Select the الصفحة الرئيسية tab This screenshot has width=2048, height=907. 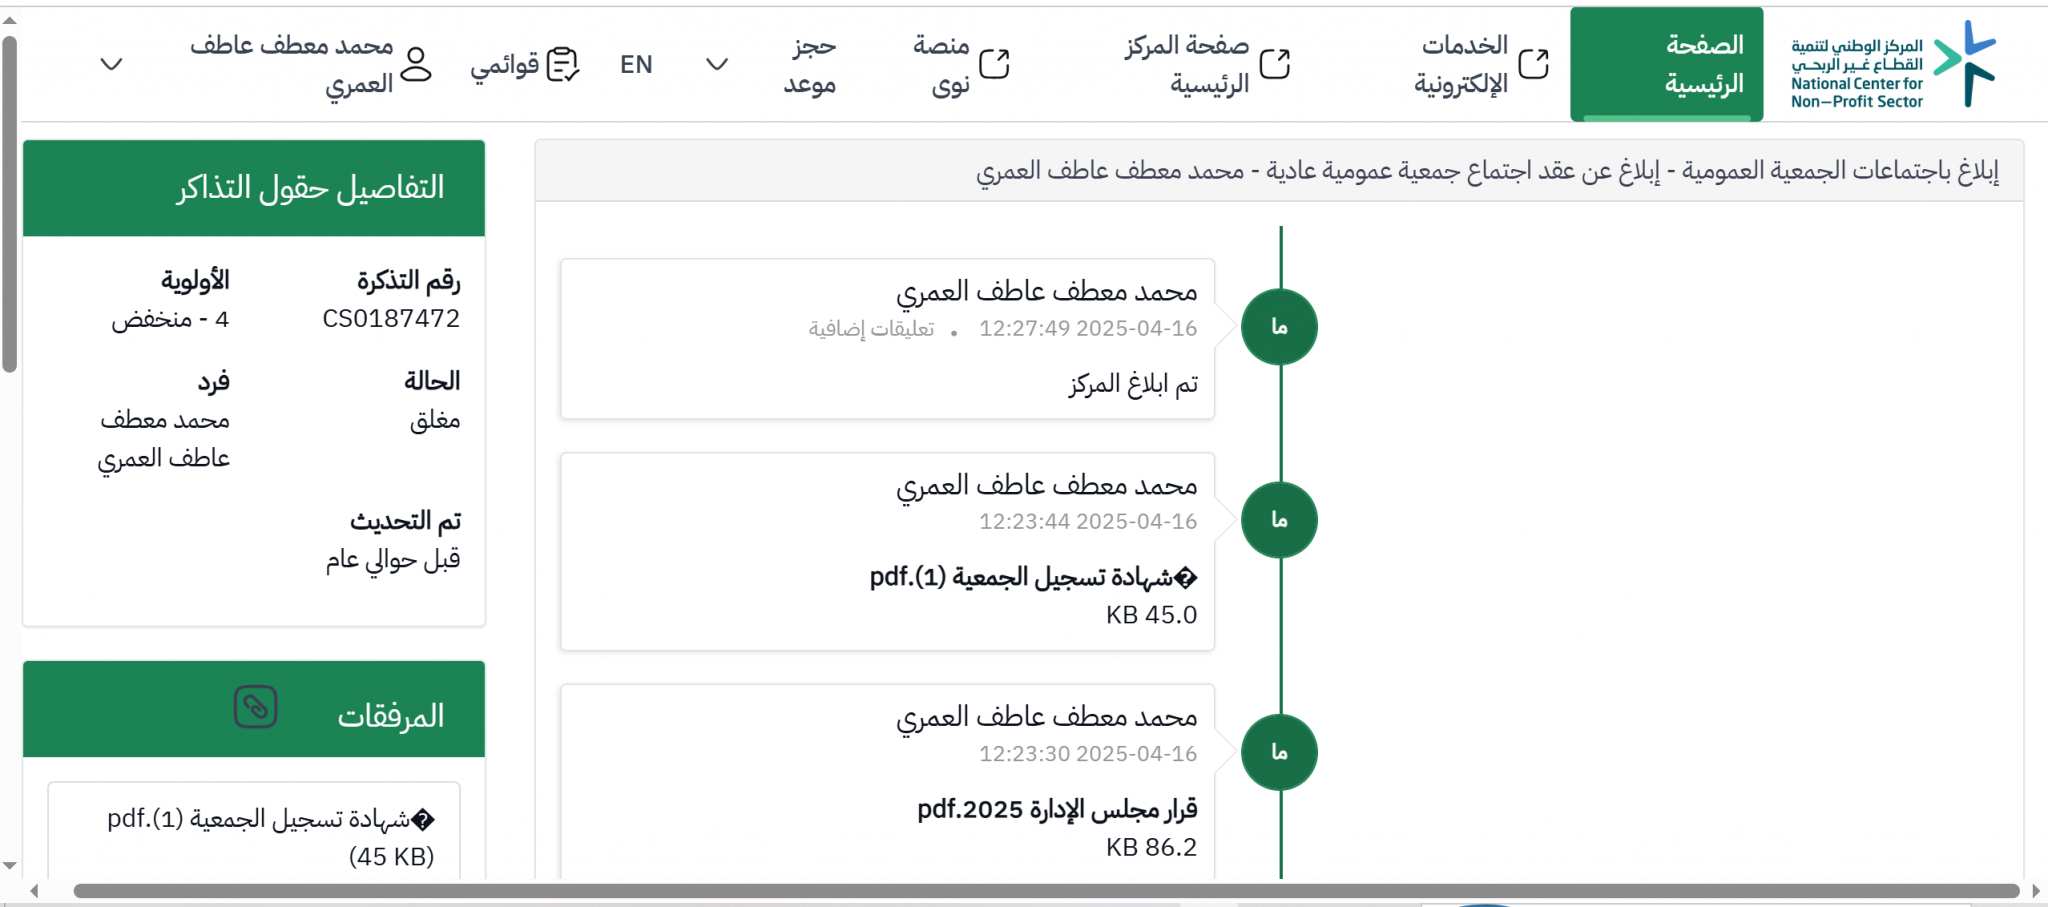[1666, 64]
